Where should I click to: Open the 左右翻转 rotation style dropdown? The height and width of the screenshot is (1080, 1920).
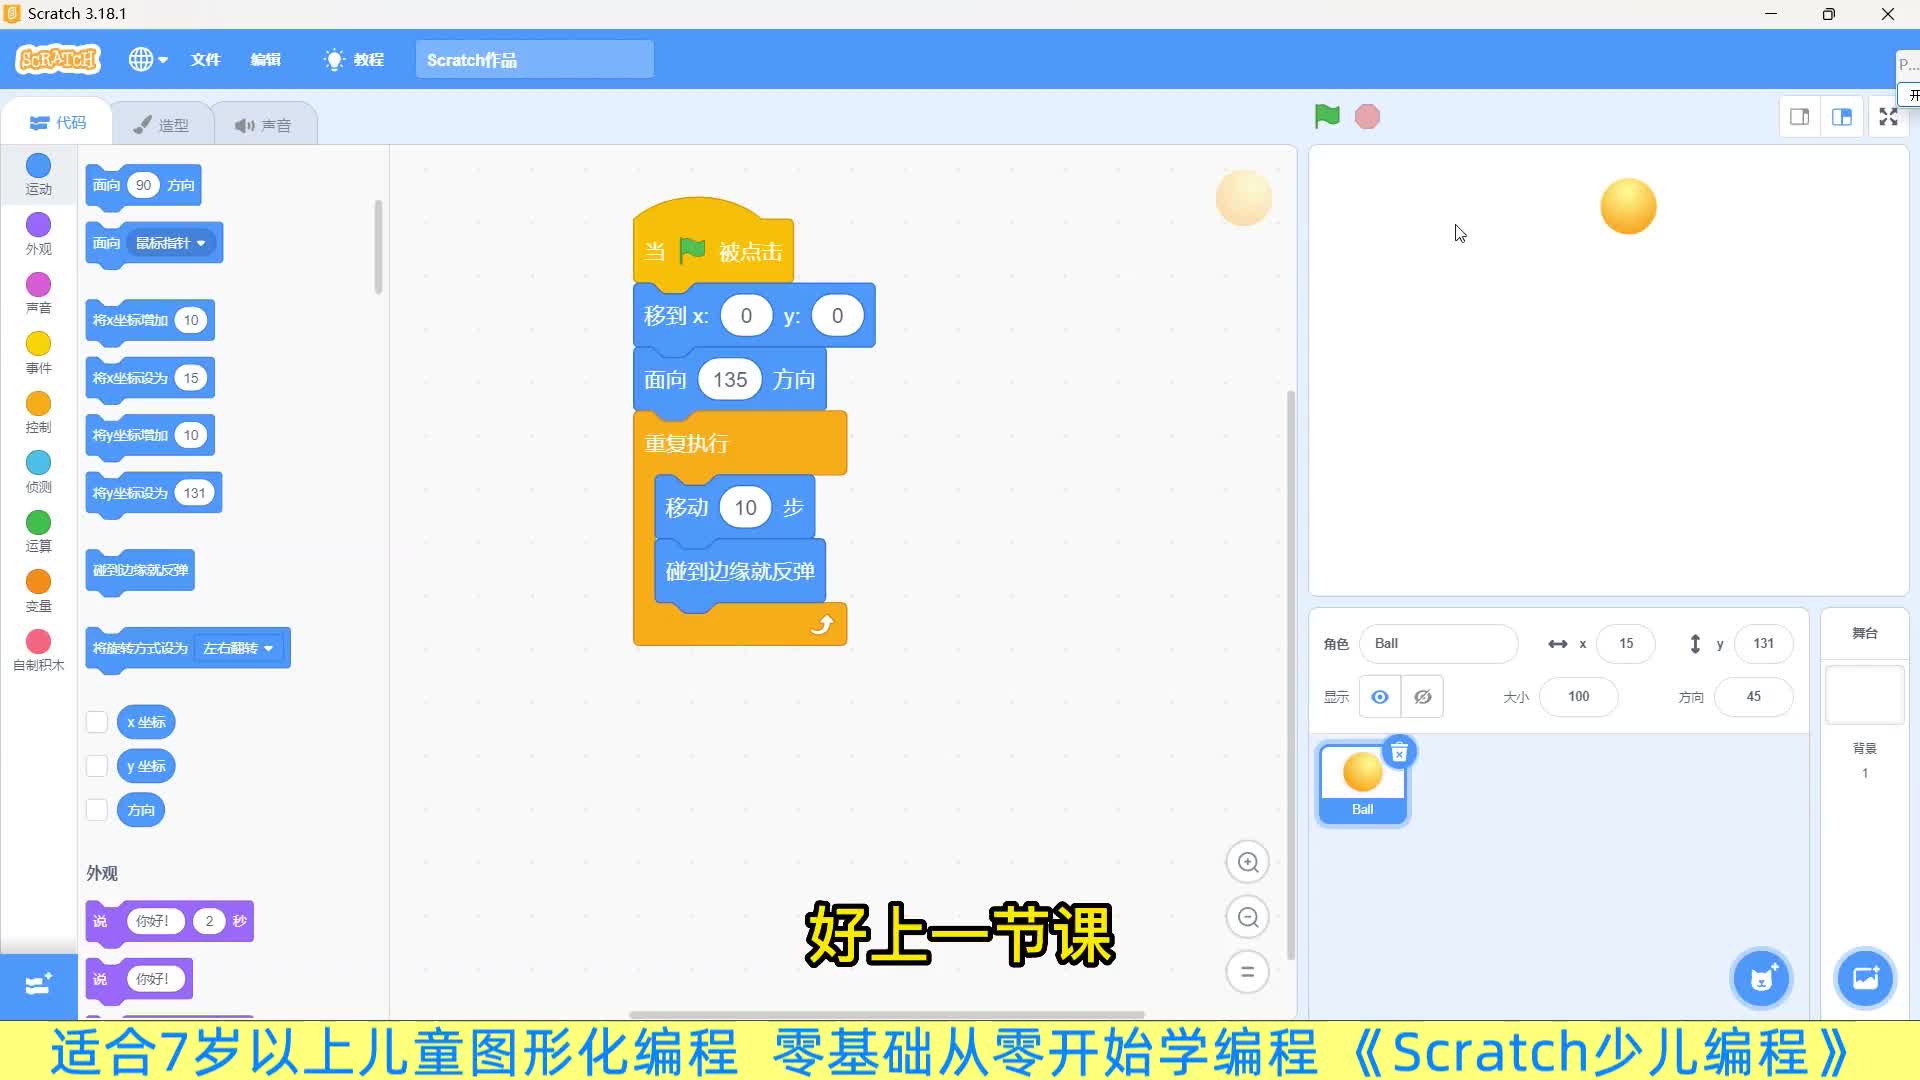[x=238, y=648]
